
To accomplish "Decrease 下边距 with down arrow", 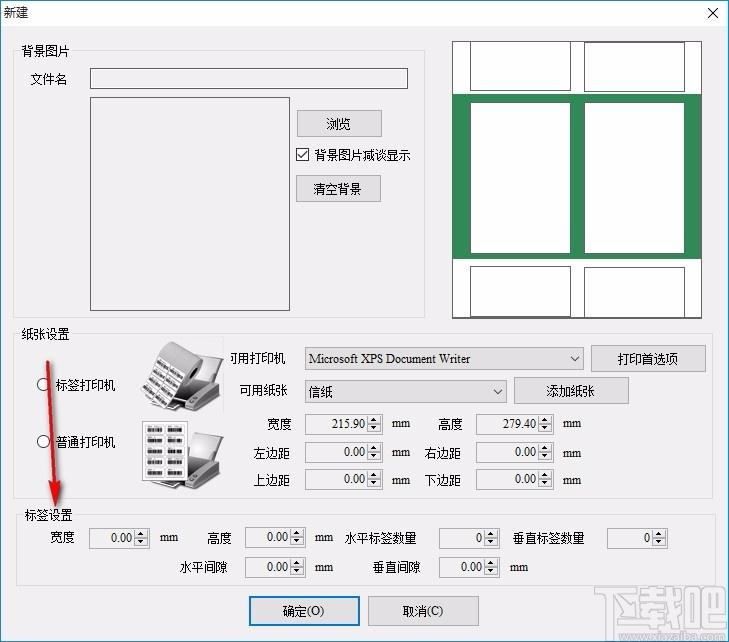I will (x=545, y=484).
